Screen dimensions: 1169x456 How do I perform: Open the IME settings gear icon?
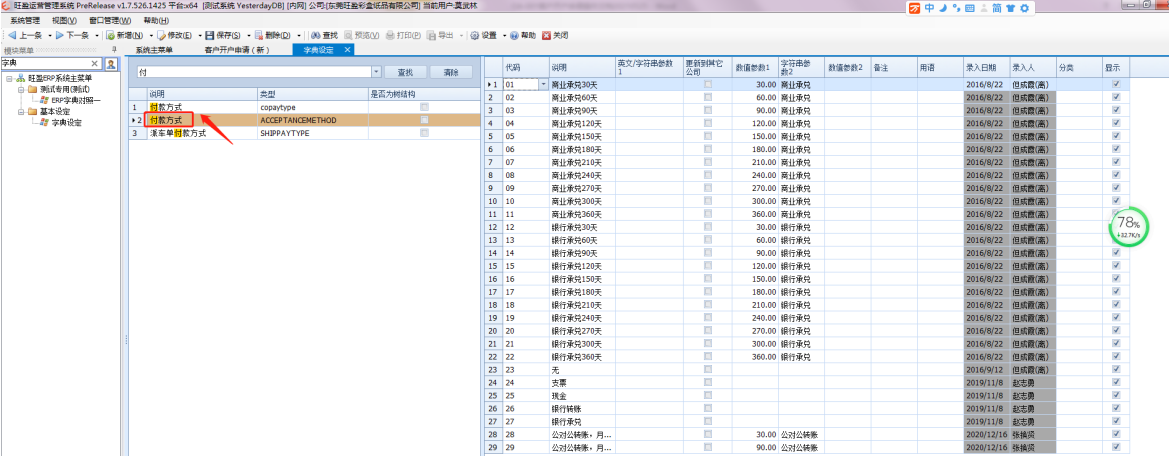pyautogui.click(x=1024, y=8)
